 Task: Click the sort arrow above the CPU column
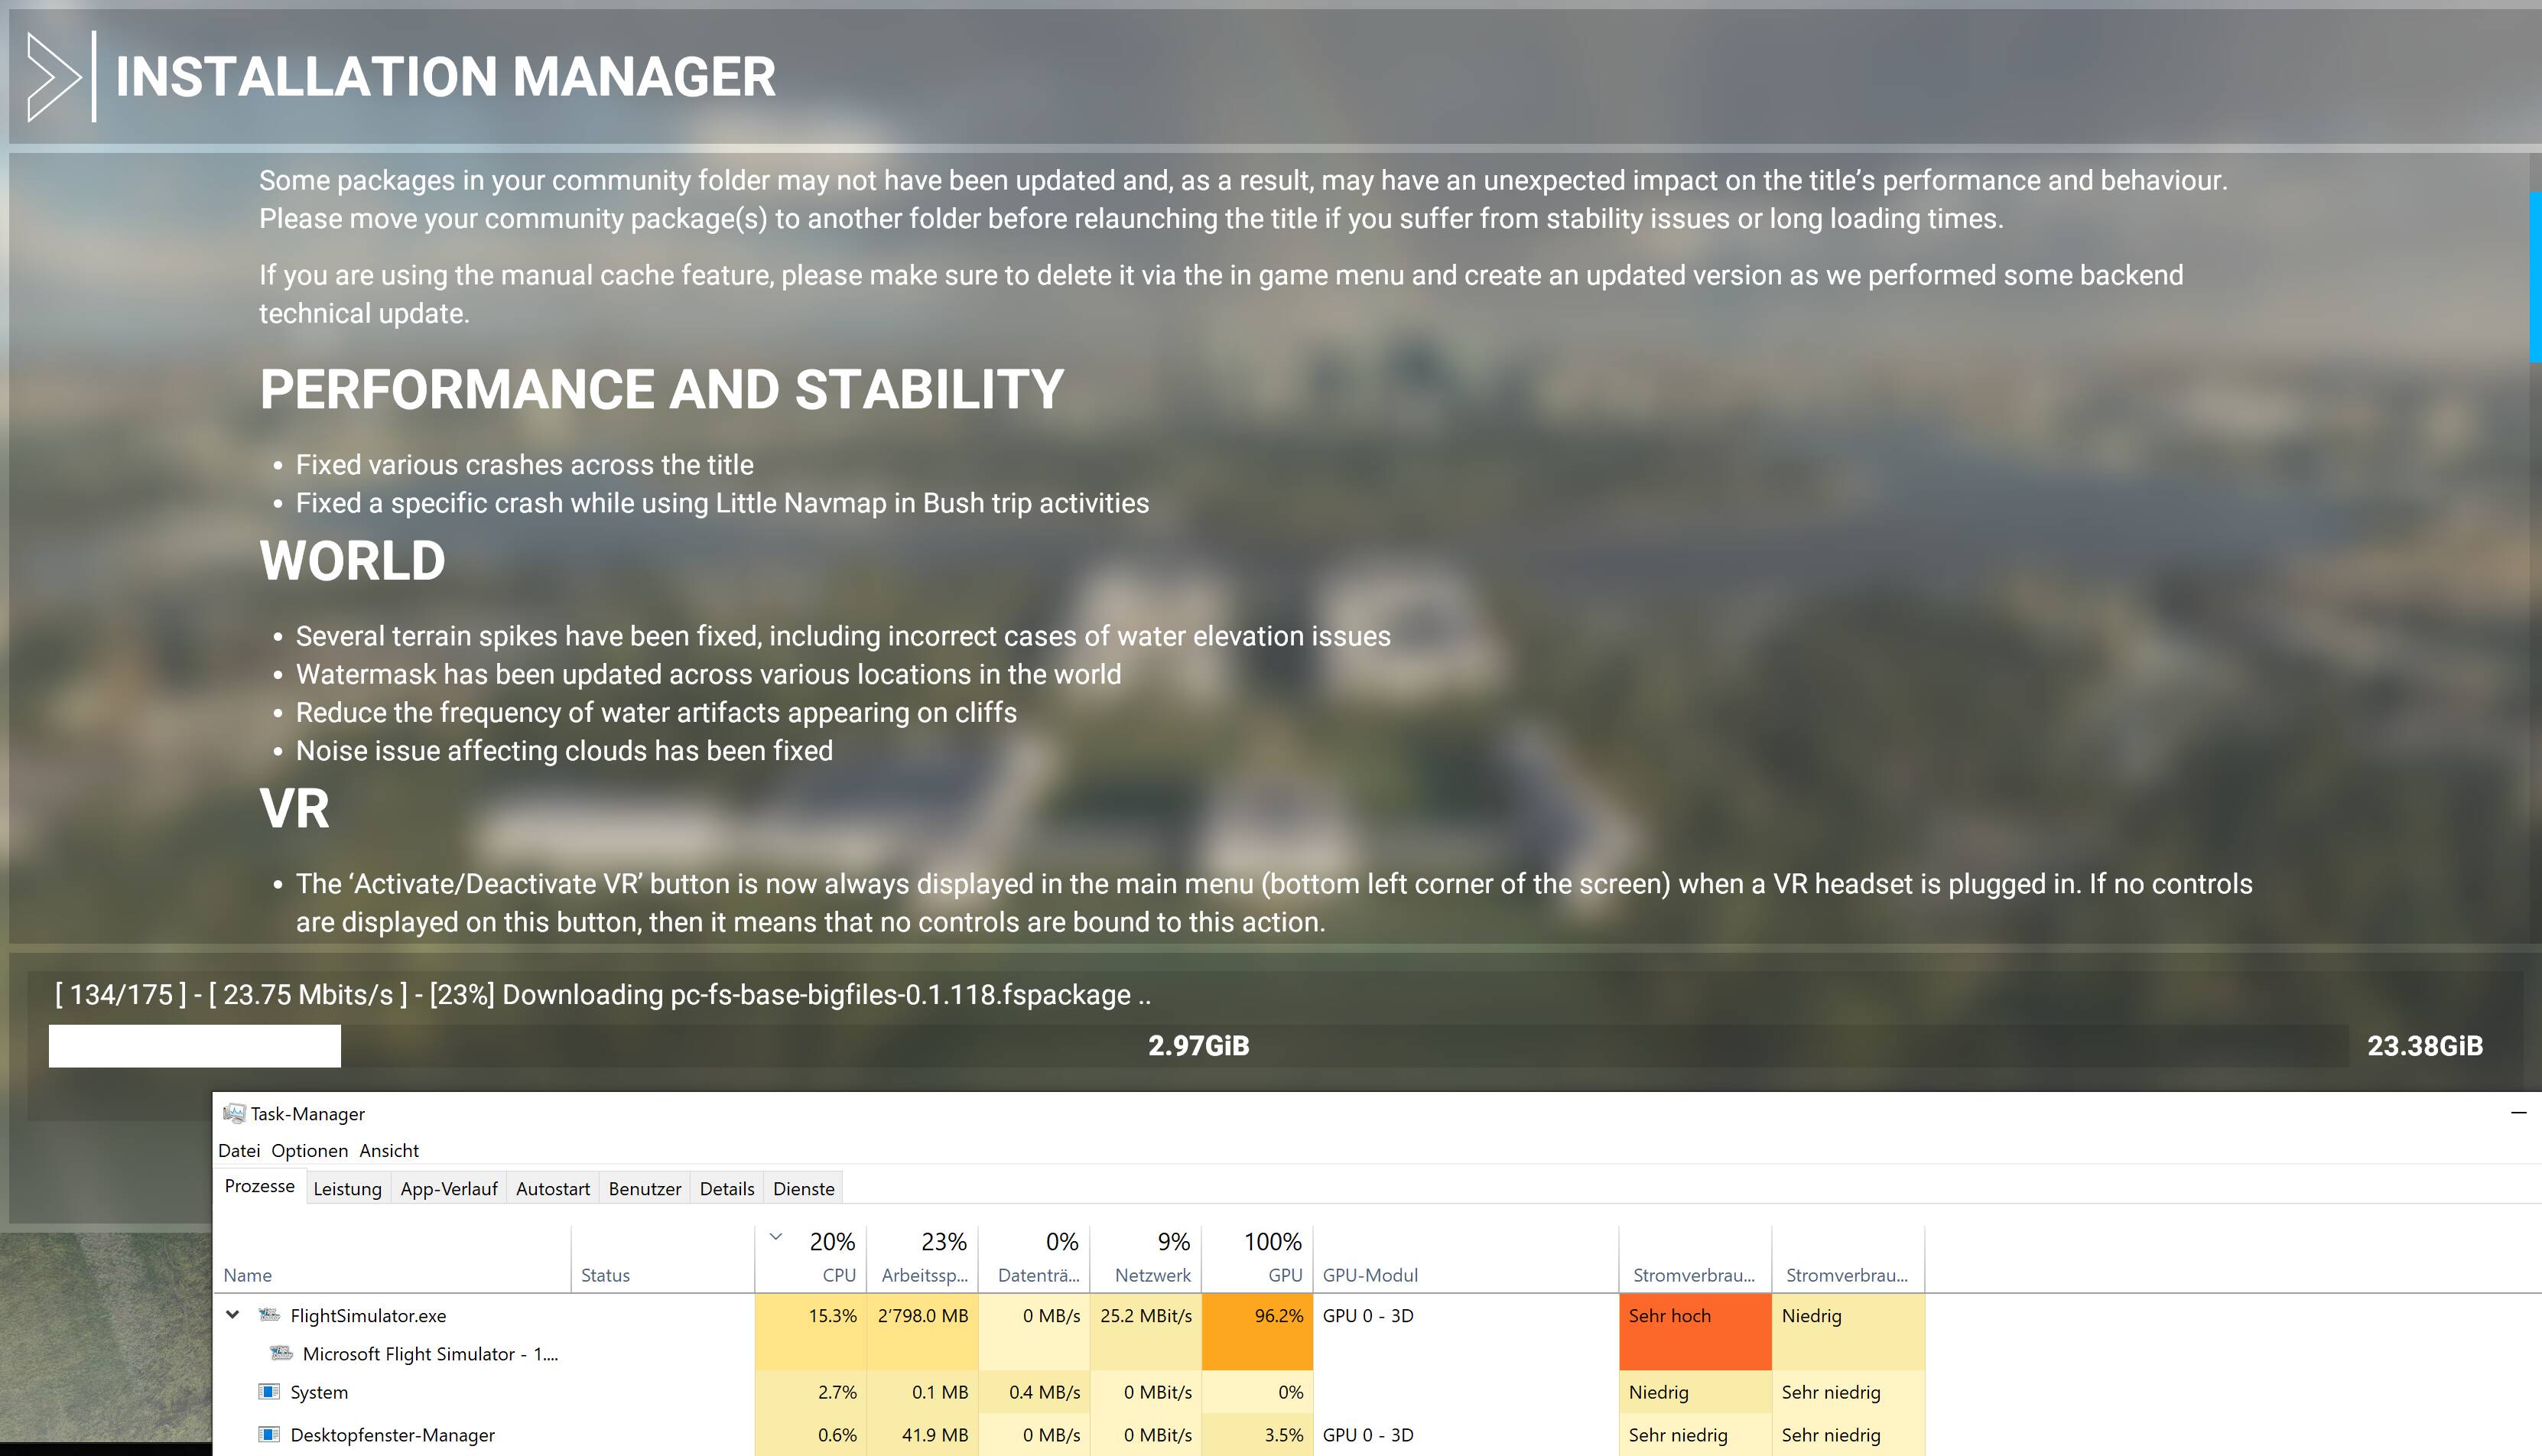[x=776, y=1236]
